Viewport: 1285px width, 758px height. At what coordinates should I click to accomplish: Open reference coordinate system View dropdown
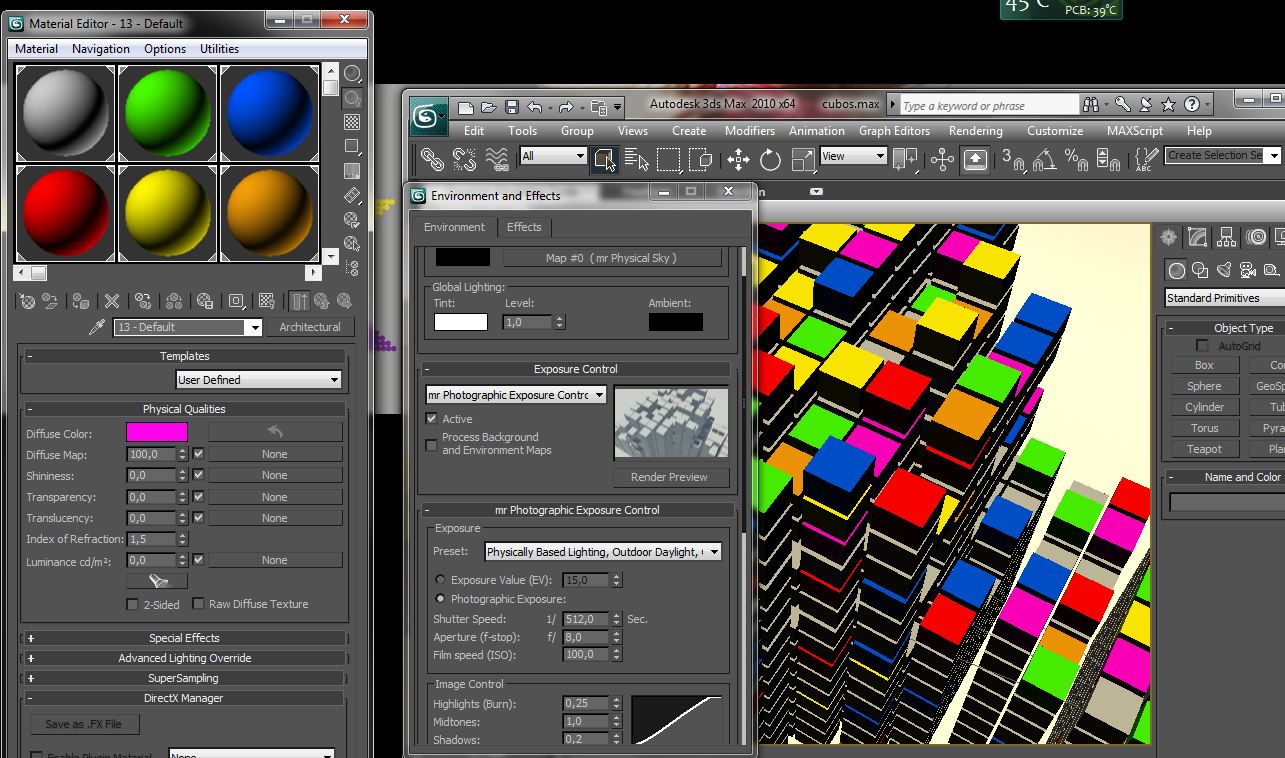click(853, 156)
